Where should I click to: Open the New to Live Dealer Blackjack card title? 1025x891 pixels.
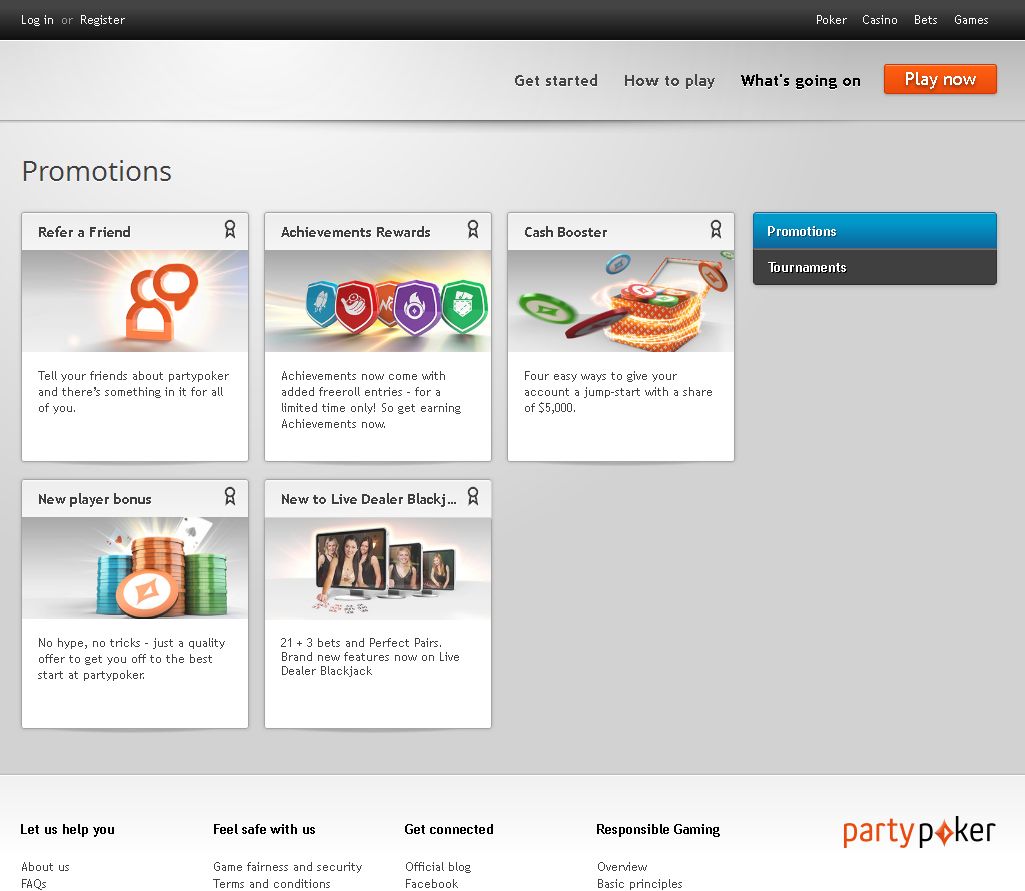coord(369,499)
